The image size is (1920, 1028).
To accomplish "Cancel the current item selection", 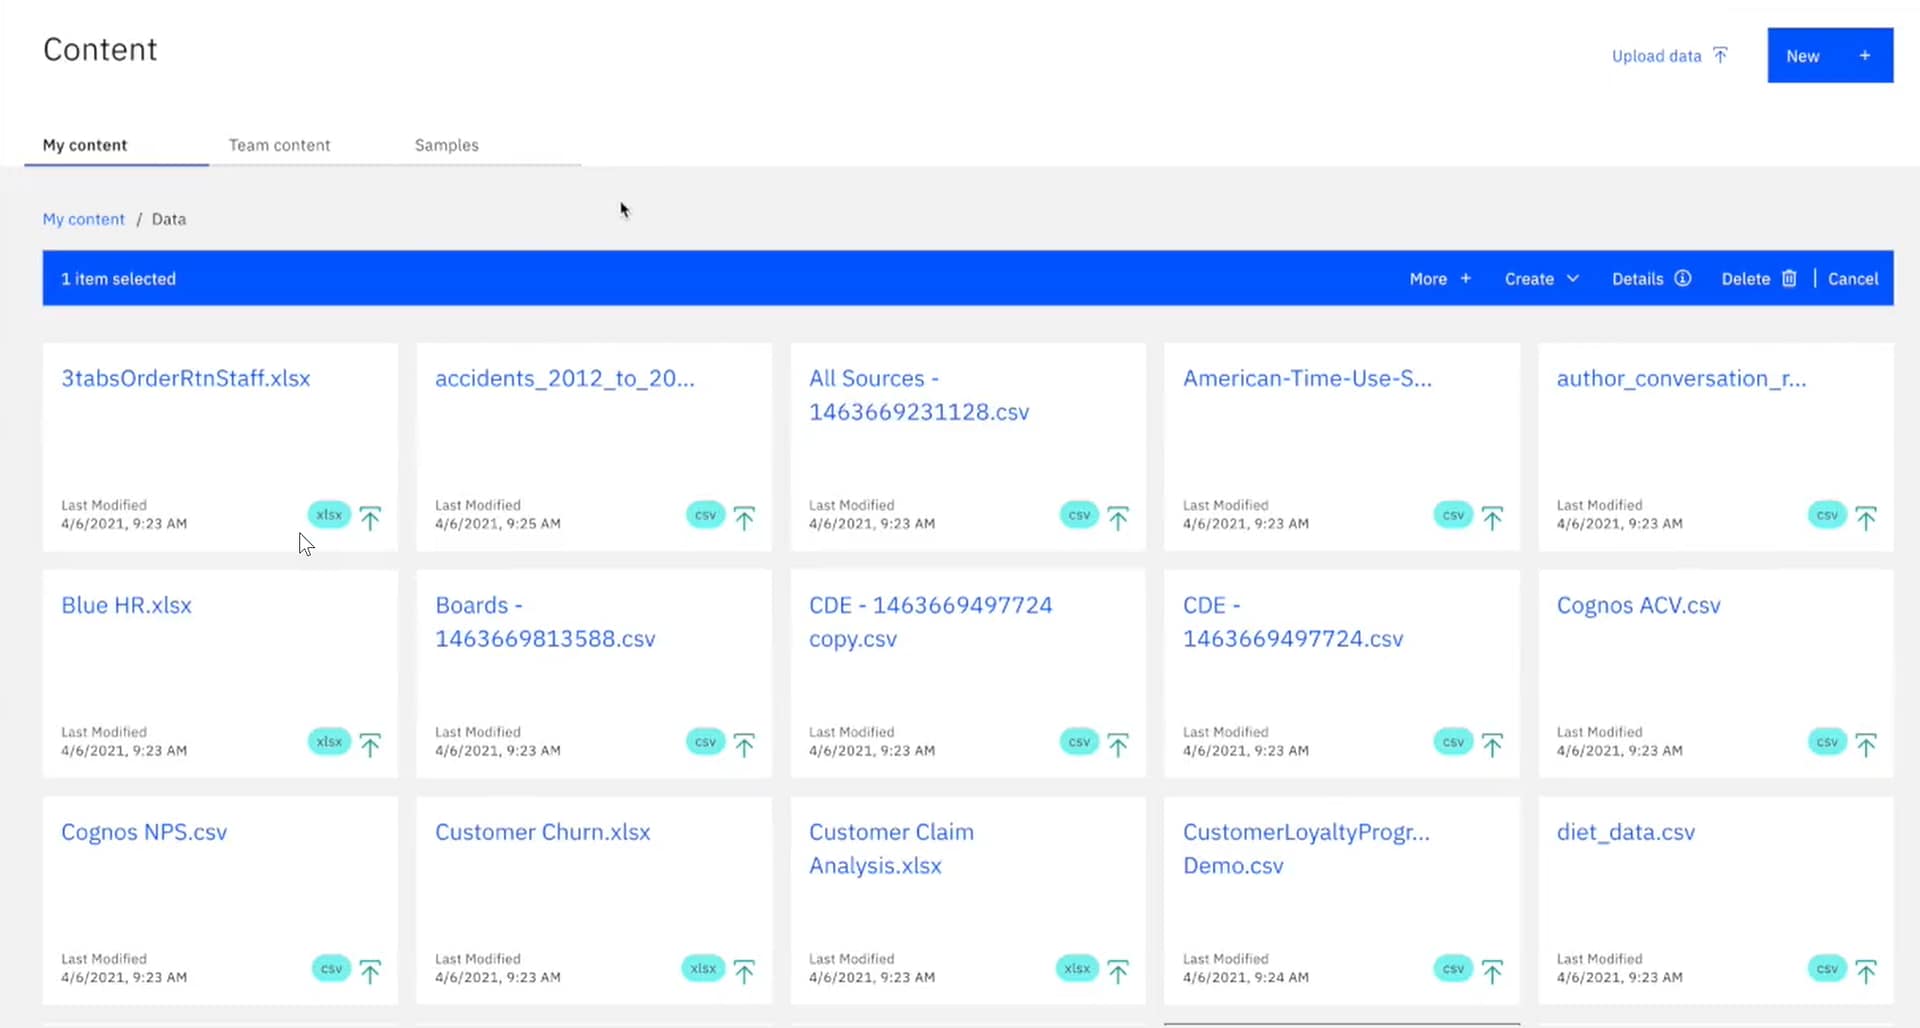I will [x=1852, y=279].
